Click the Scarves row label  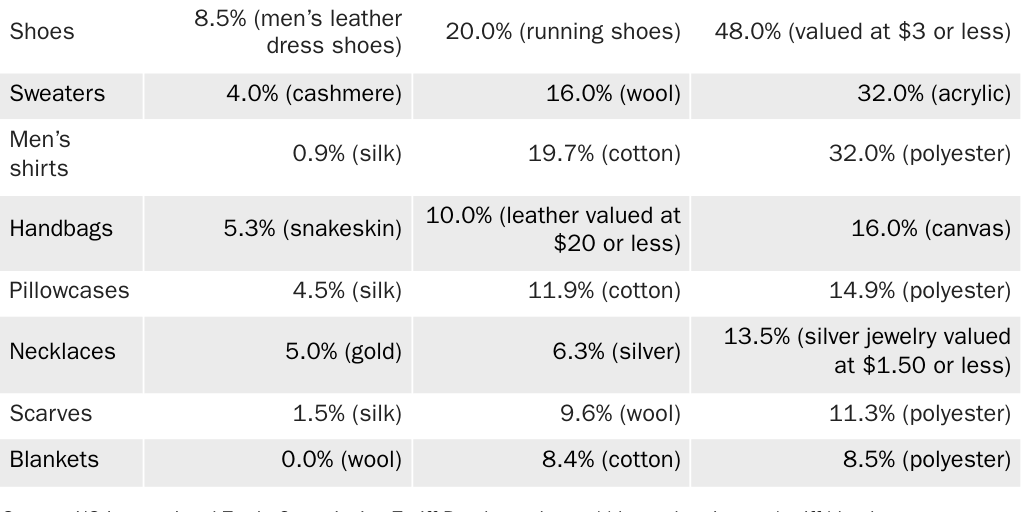click(50, 414)
